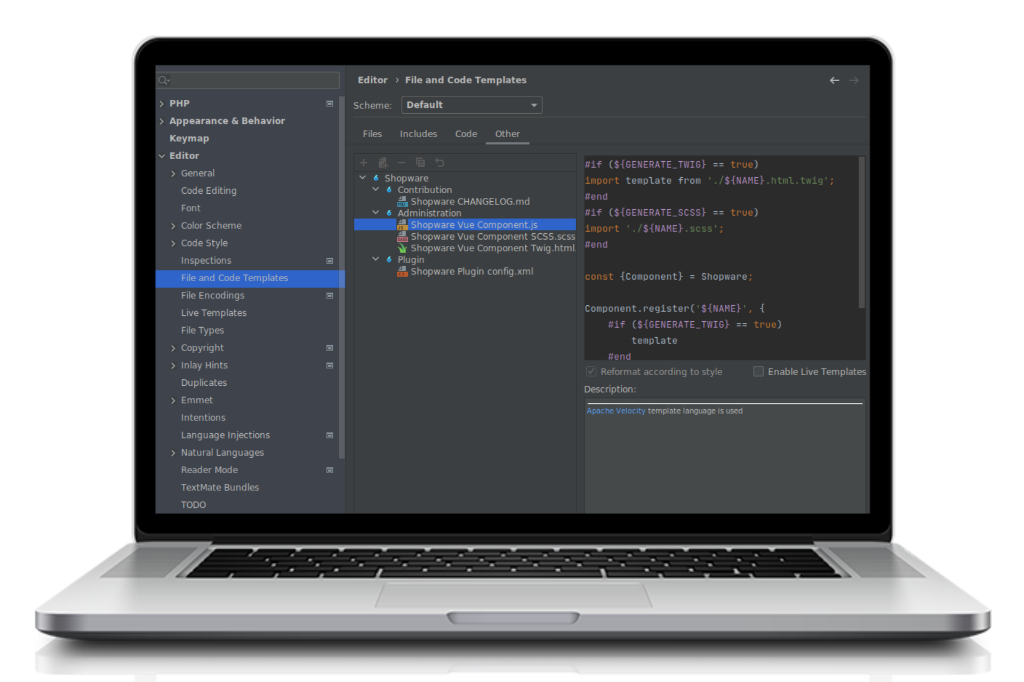The image size is (1024, 682).
Task: Go back with the left arrow
Action: [834, 80]
